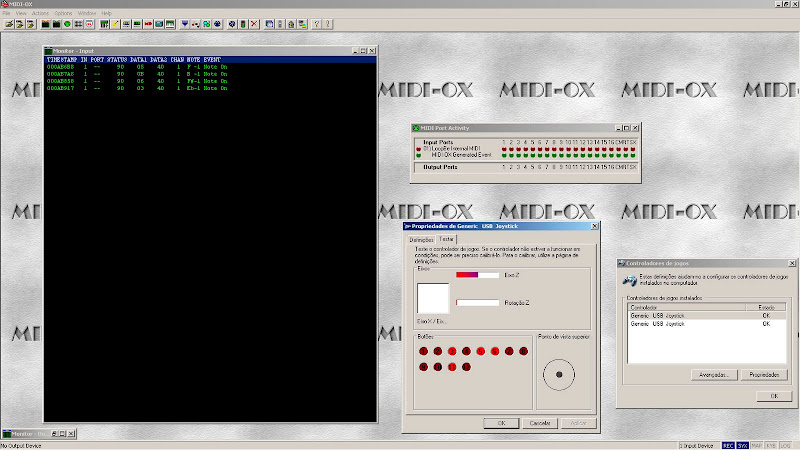Click the Rotação Z axis bar
Image resolution: width=800 pixels, height=450 pixels.
point(478,303)
